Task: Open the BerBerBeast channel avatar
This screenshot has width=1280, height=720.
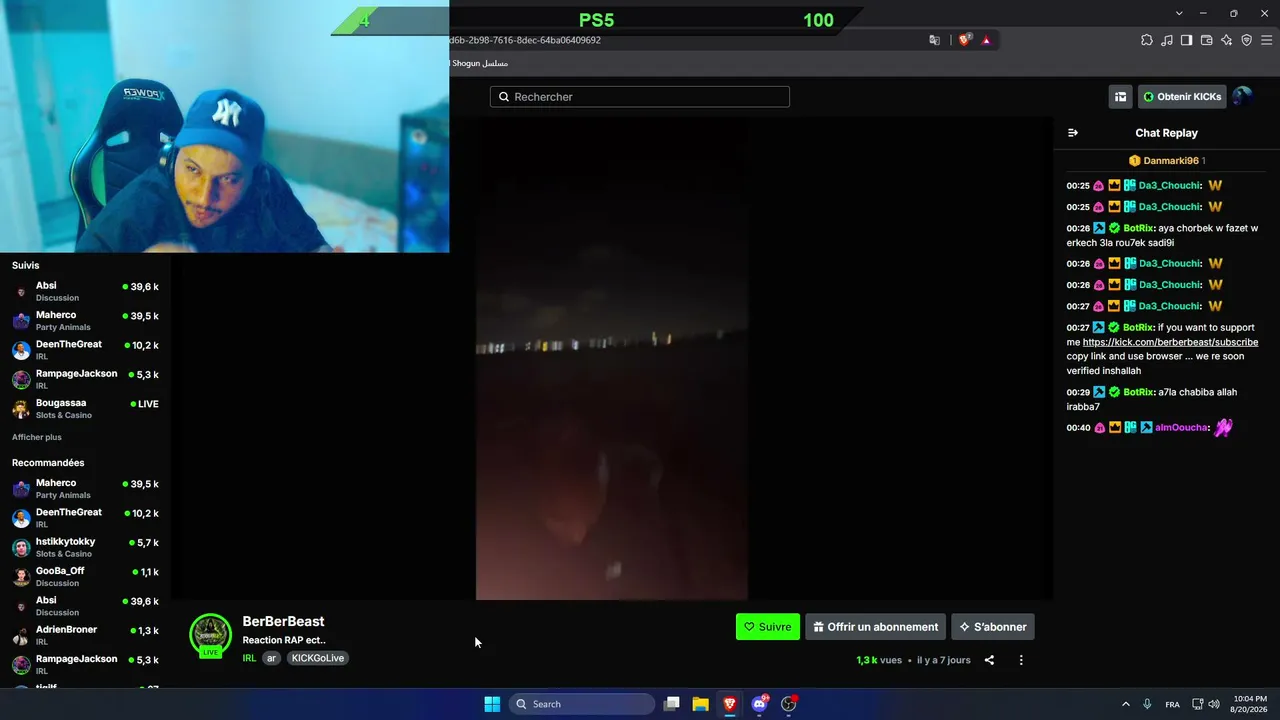Action: click(210, 634)
